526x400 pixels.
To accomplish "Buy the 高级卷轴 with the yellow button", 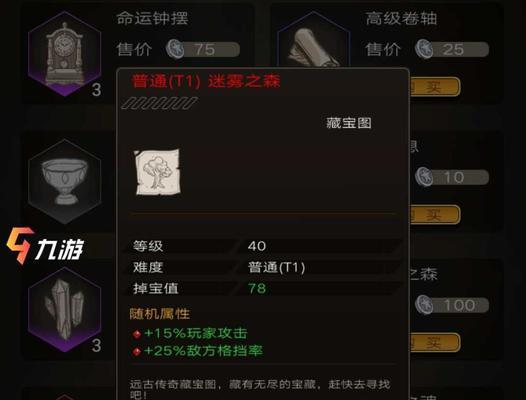I will 435,87.
